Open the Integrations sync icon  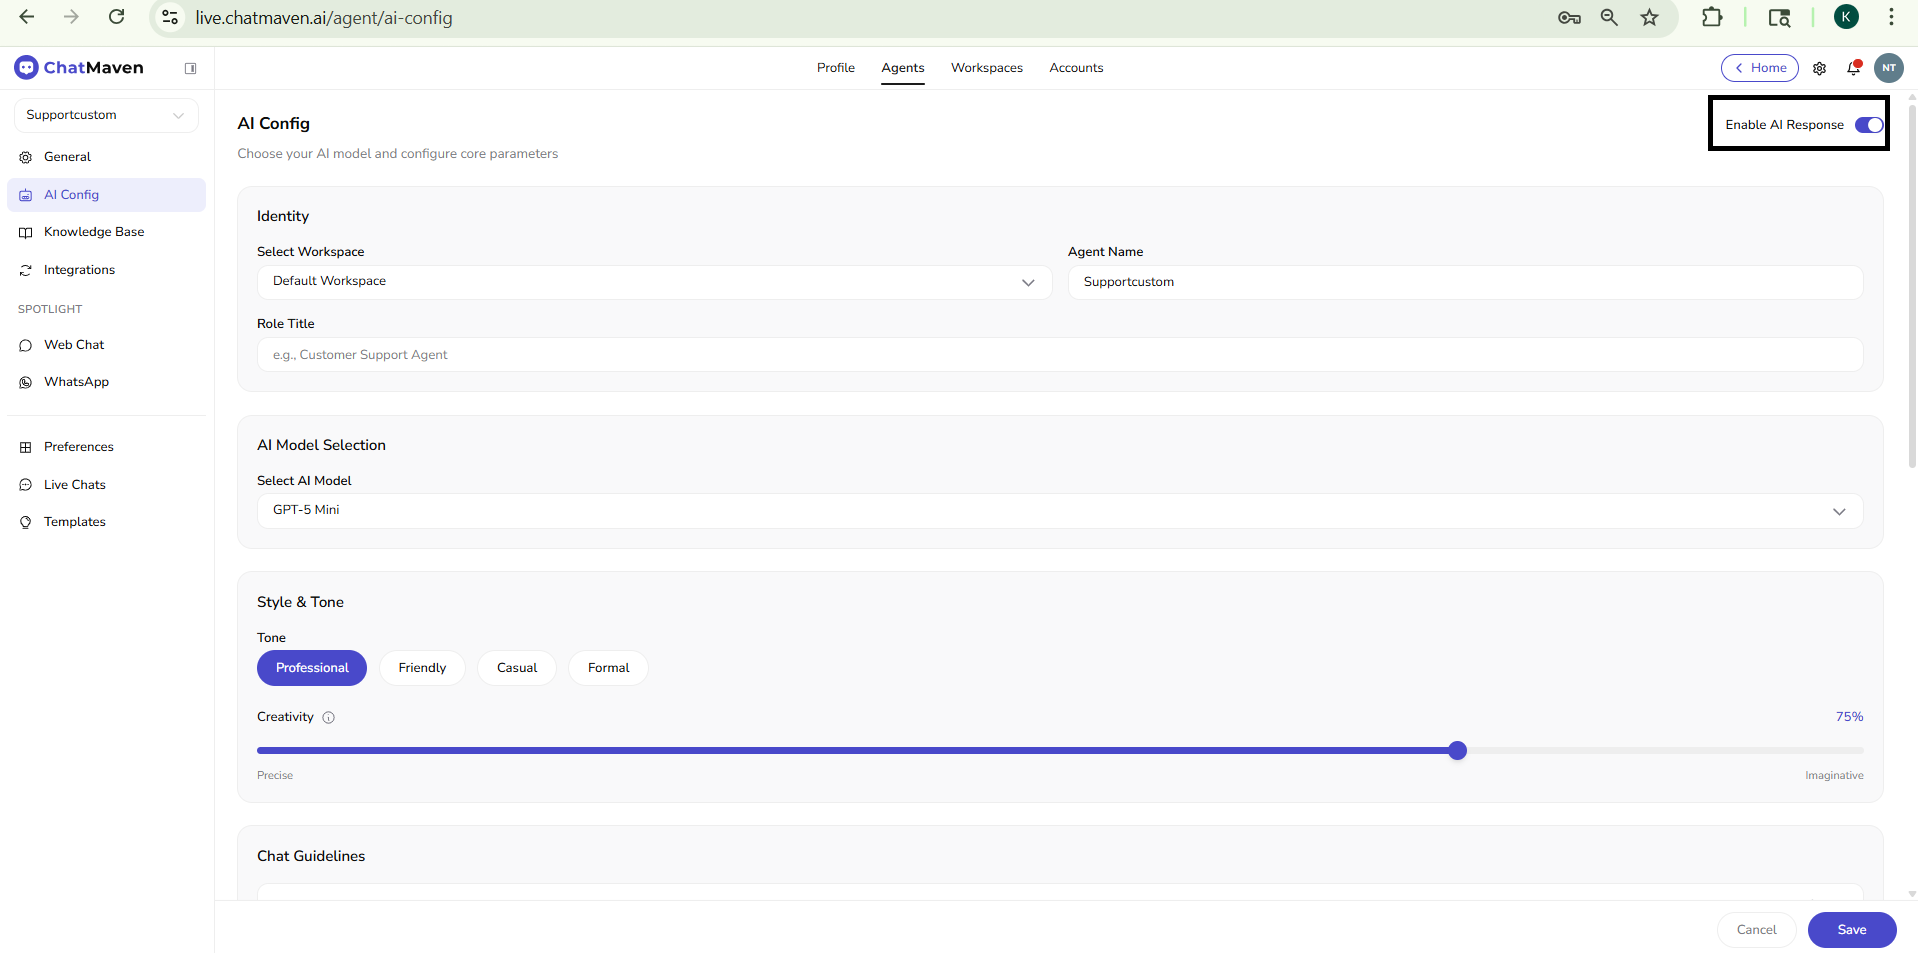(x=25, y=270)
